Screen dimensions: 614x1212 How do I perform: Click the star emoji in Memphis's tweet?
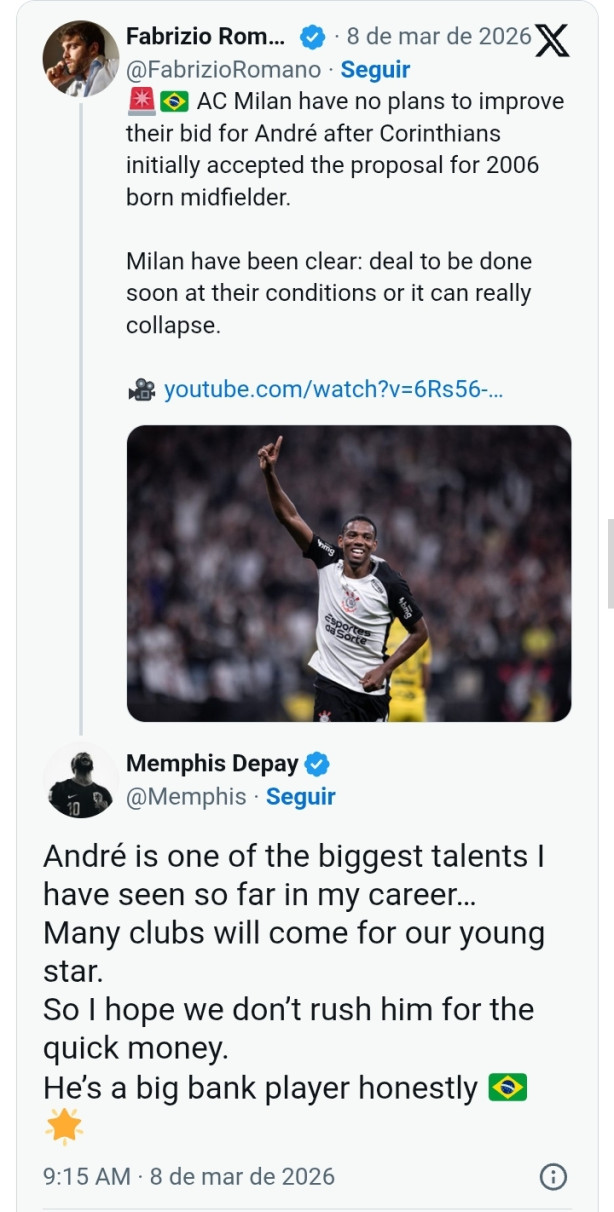pyautogui.click(x=63, y=1127)
